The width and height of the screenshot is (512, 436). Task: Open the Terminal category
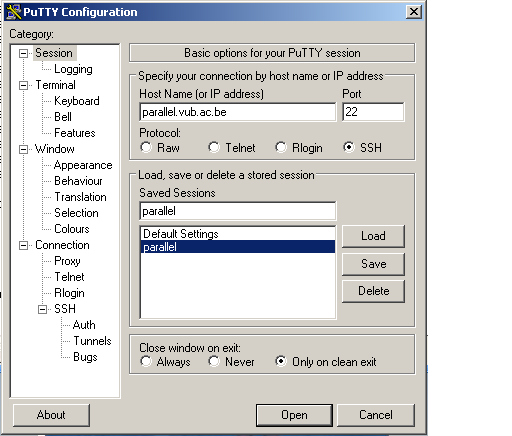[x=55, y=85]
